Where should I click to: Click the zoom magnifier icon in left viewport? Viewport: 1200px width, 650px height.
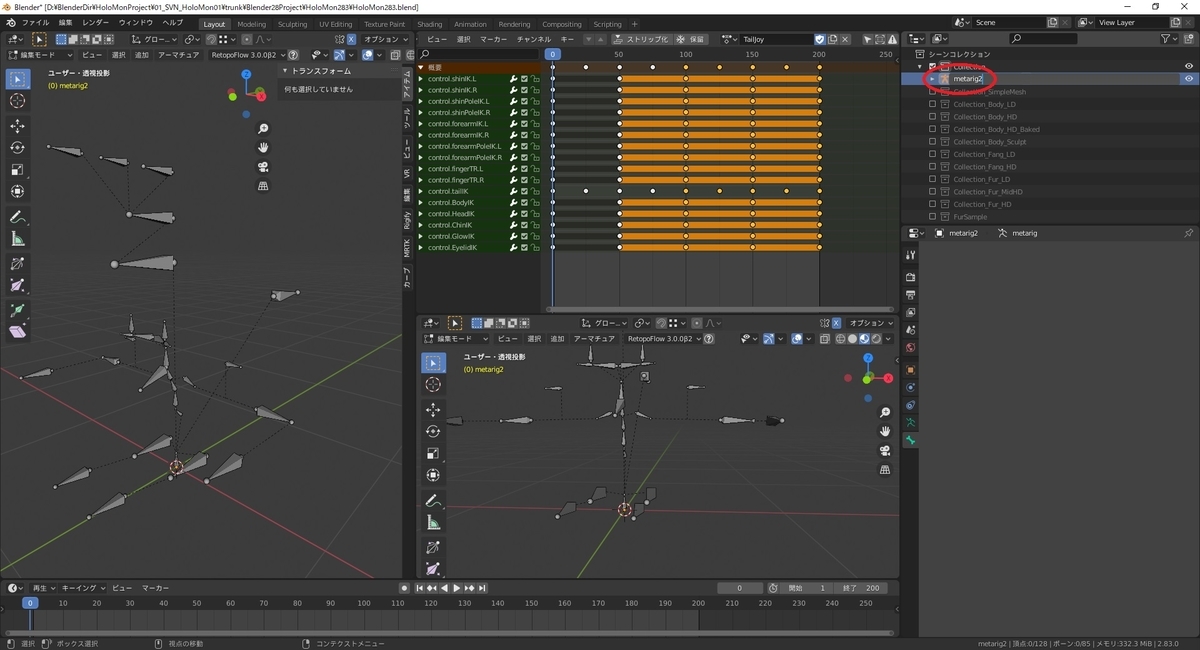click(263, 129)
